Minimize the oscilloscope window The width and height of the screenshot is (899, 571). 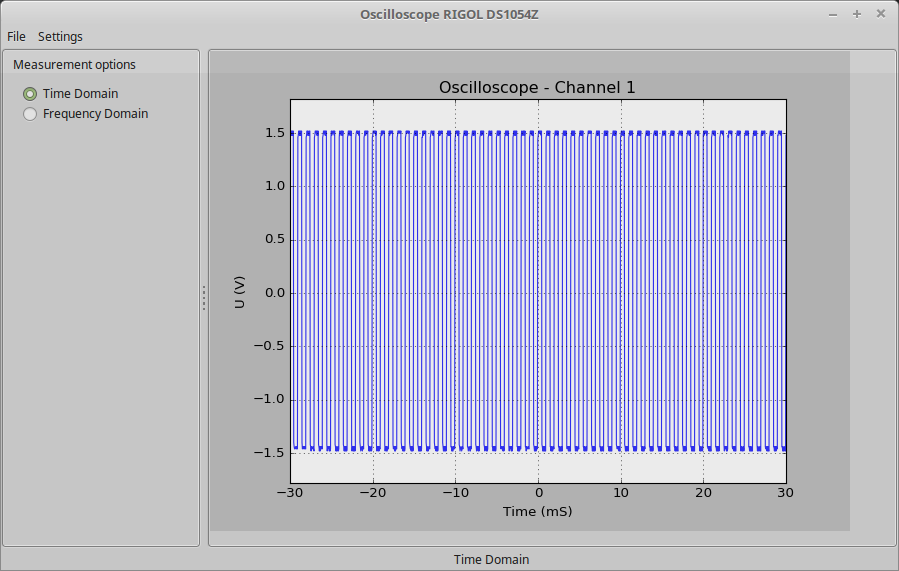pyautogui.click(x=833, y=14)
